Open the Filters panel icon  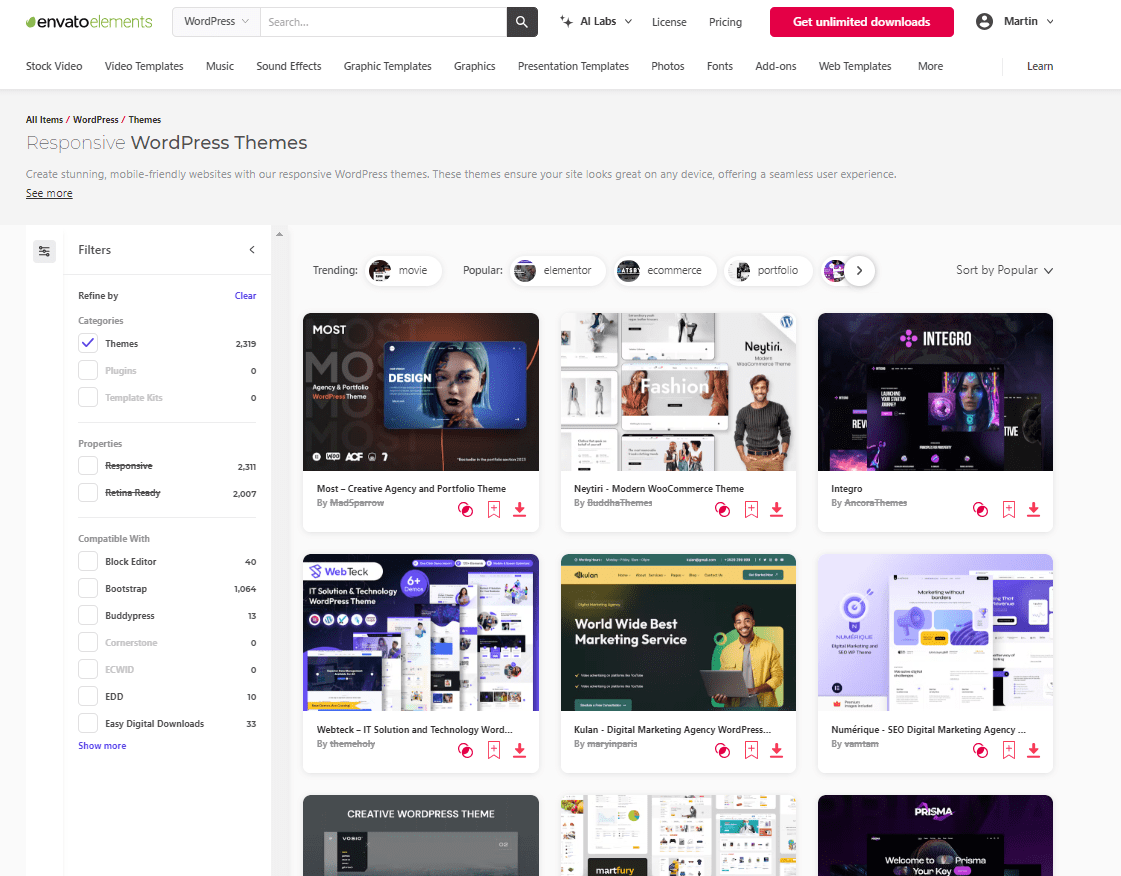[44, 250]
